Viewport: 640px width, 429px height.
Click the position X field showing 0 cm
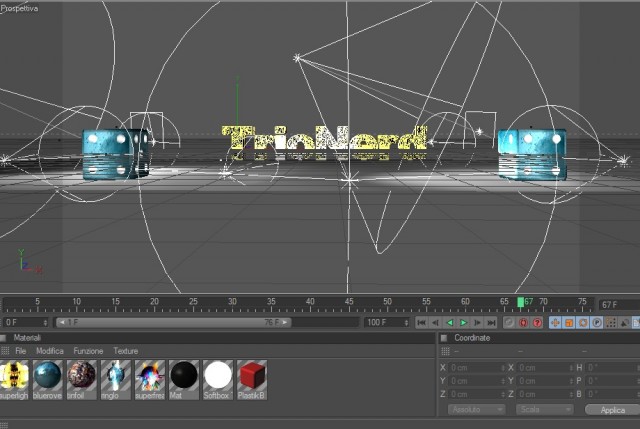[477, 368]
